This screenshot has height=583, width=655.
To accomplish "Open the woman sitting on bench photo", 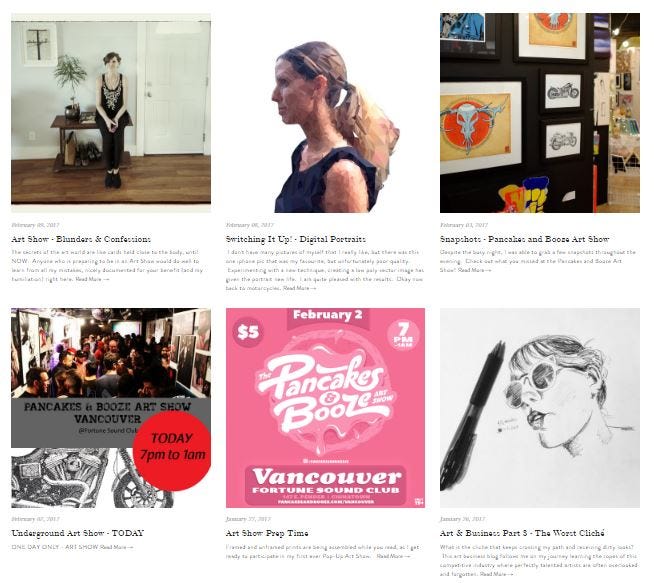I will click(111, 113).
